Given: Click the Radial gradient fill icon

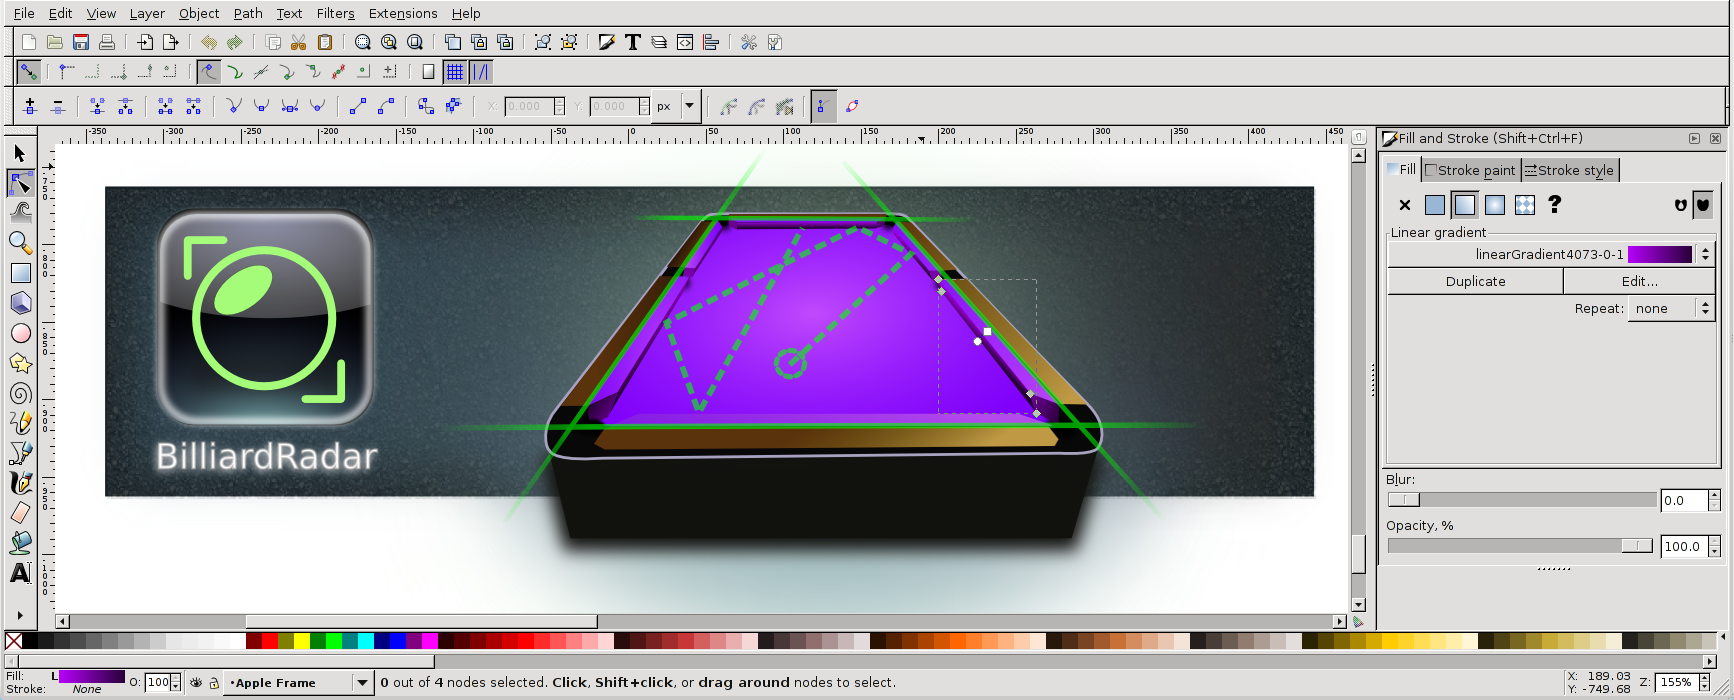Looking at the screenshot, I should [x=1494, y=205].
